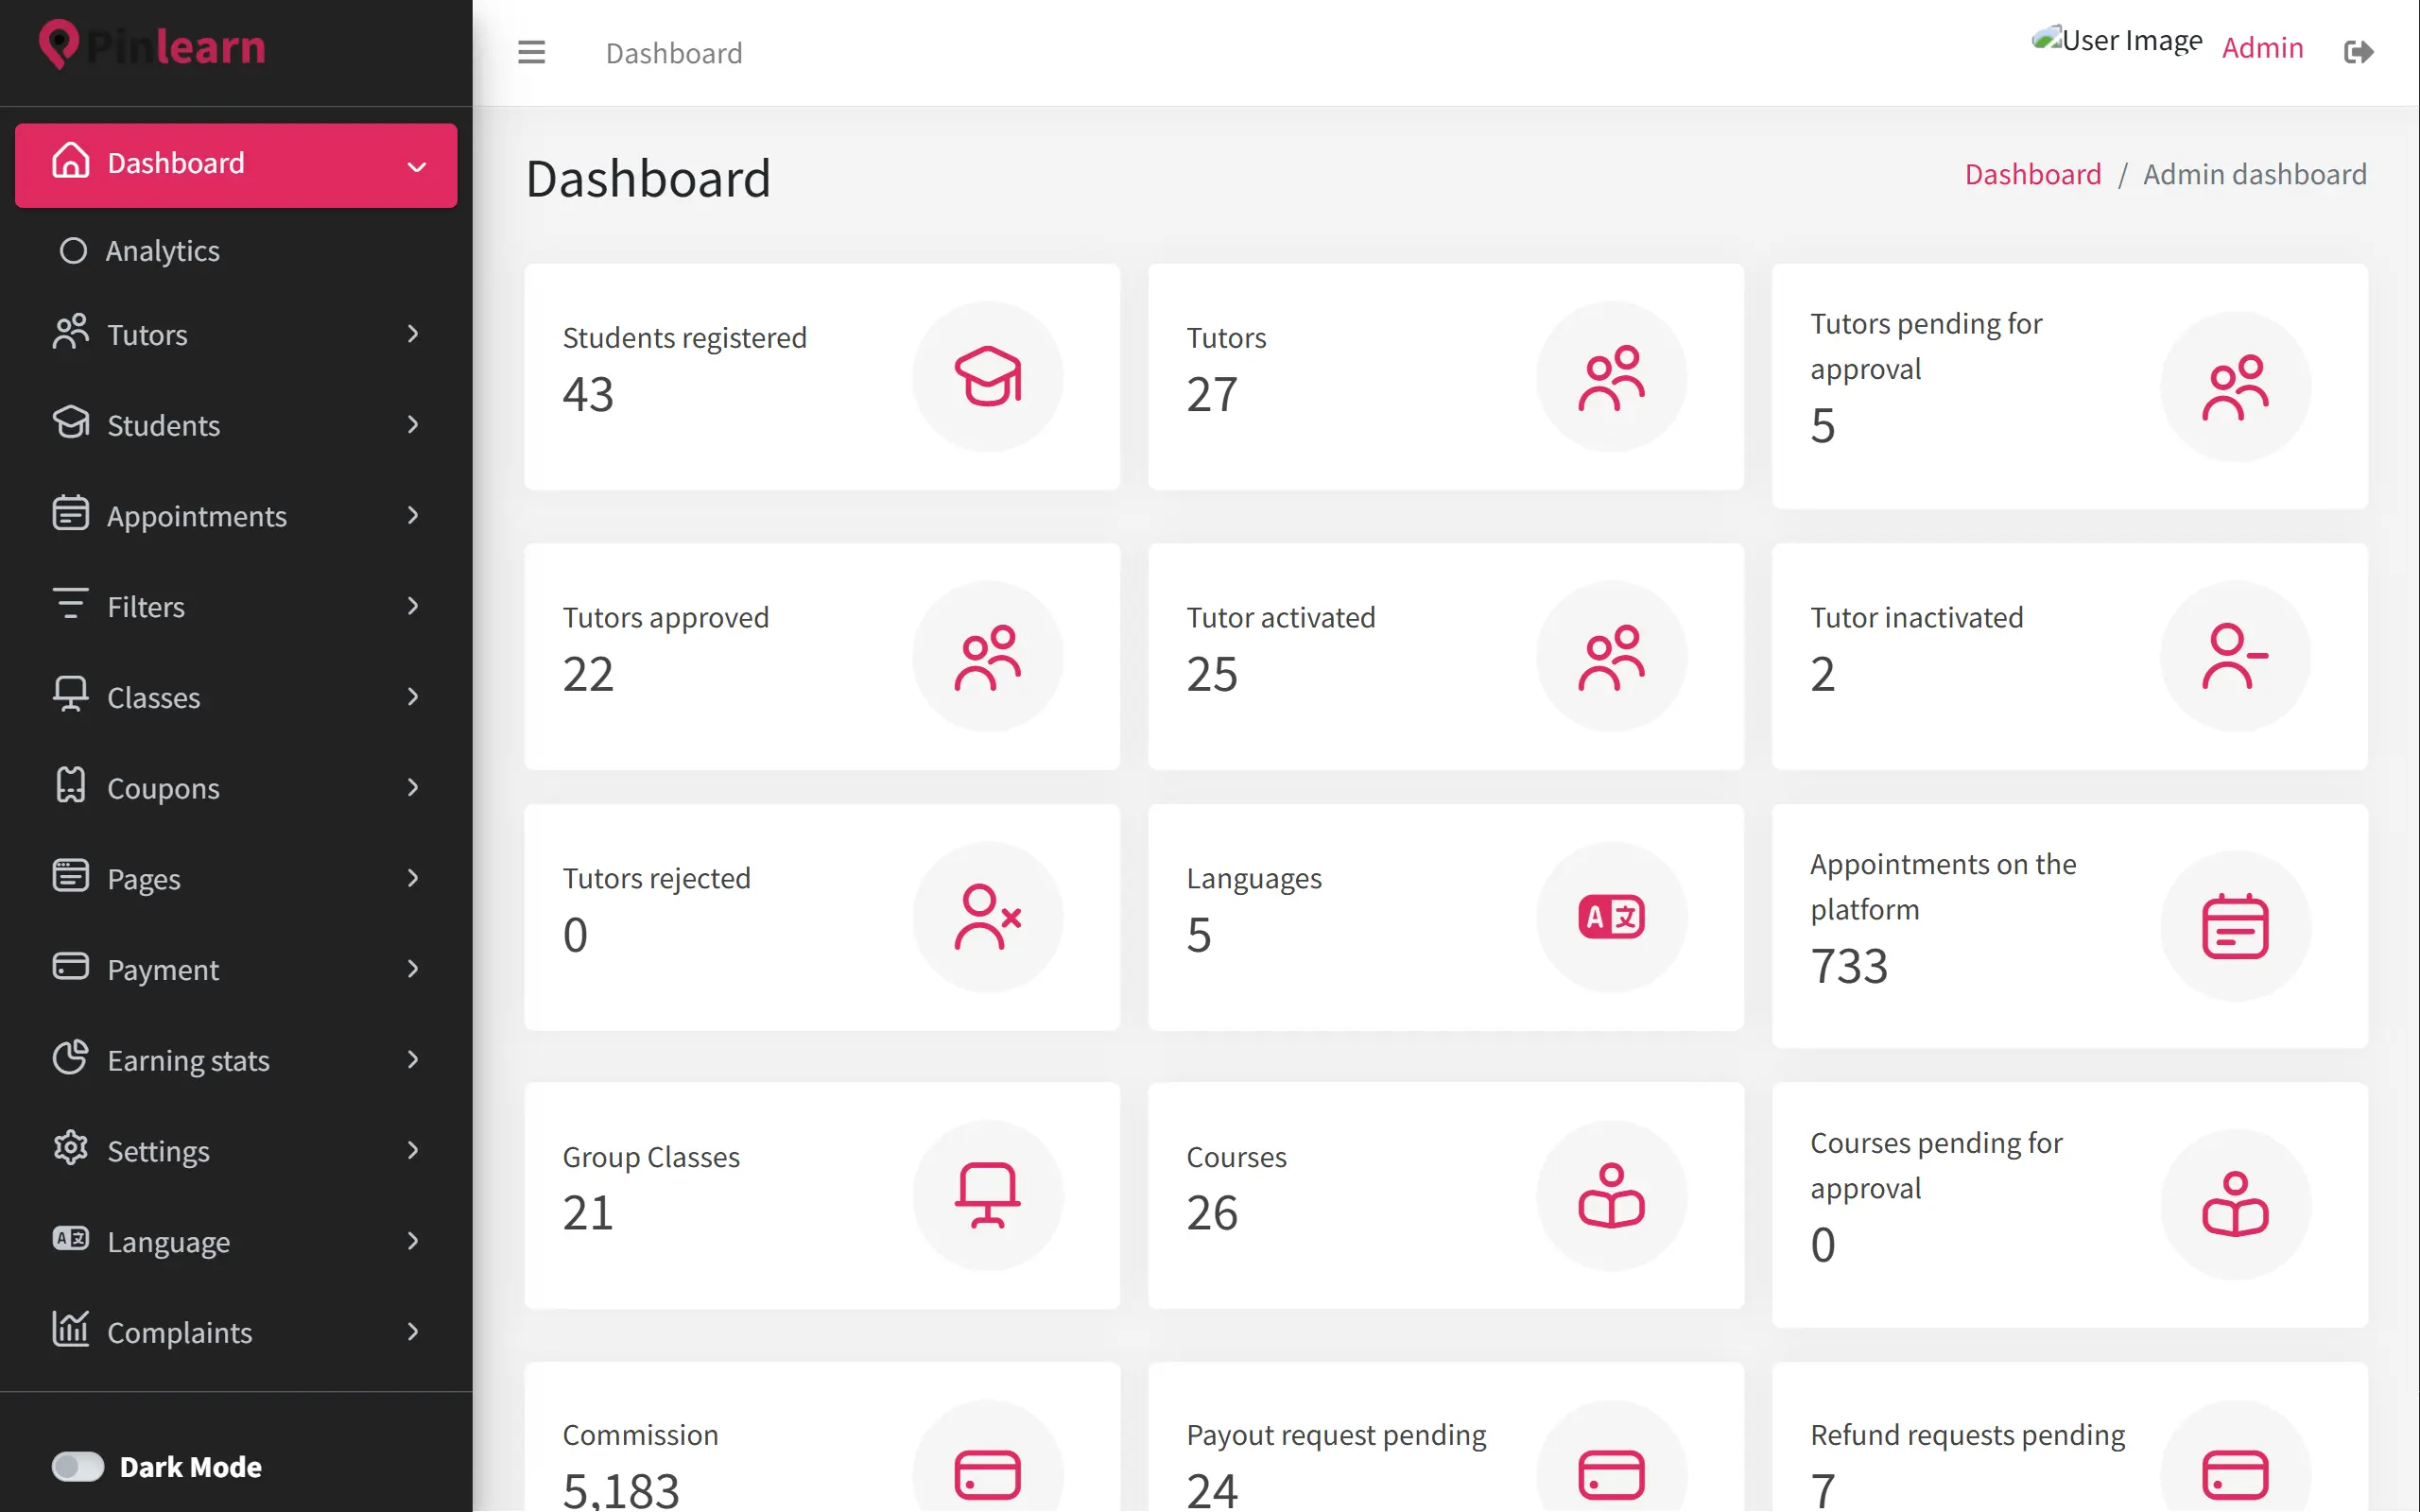Open the Appointments calendar icon
This screenshot has width=2420, height=1512.
[x=70, y=515]
